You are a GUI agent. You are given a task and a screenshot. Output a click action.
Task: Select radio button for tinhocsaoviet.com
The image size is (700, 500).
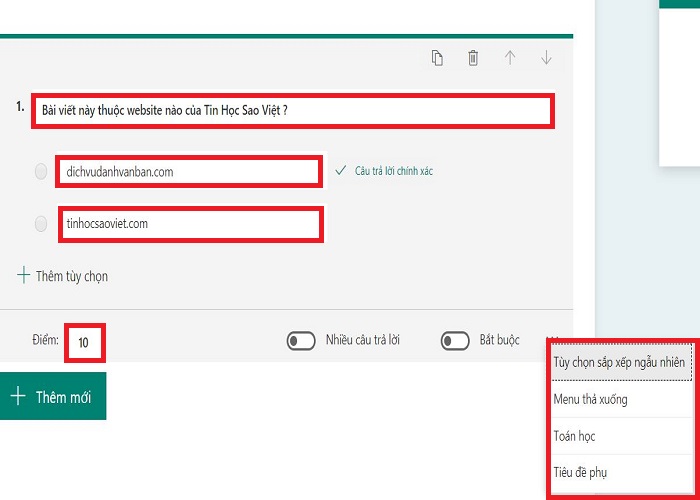[41, 224]
